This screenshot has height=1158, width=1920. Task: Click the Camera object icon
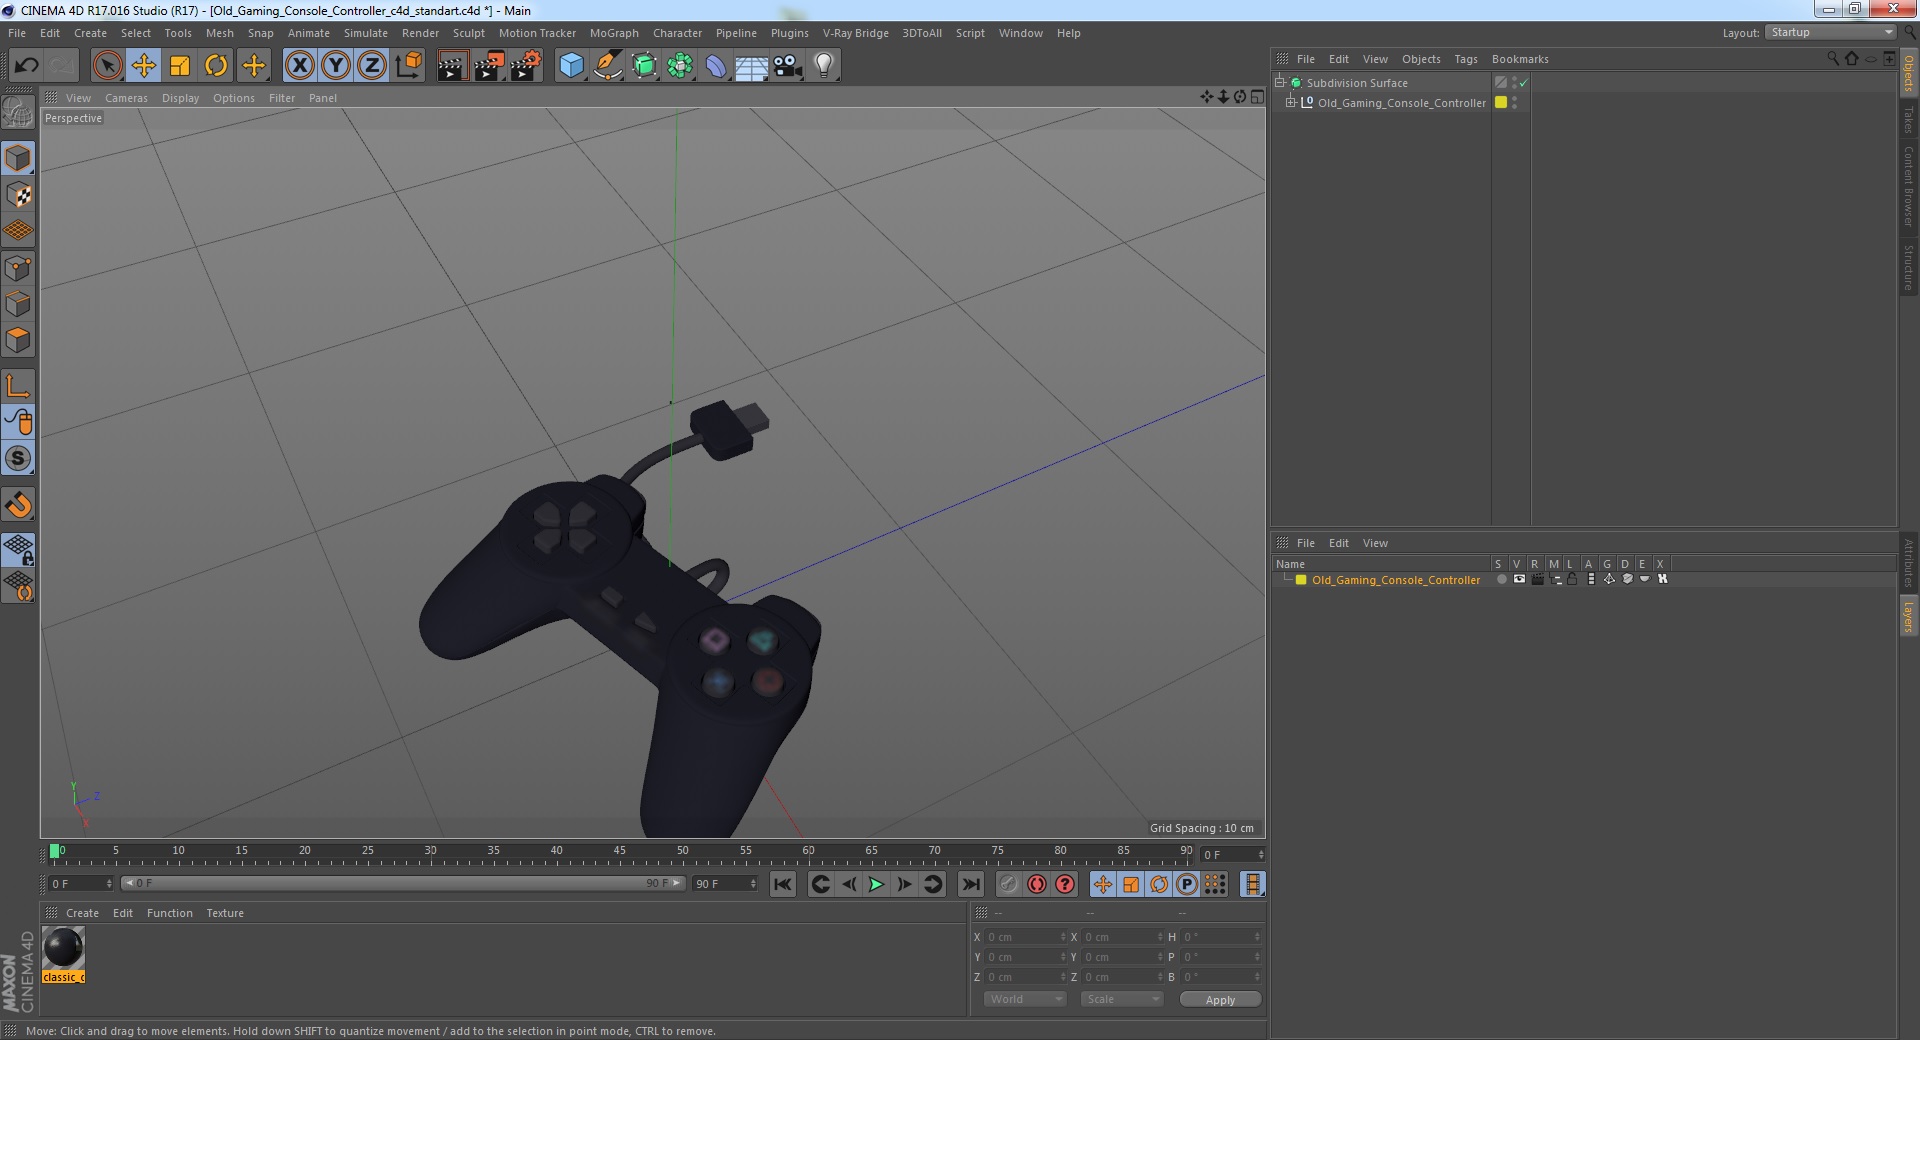click(788, 66)
